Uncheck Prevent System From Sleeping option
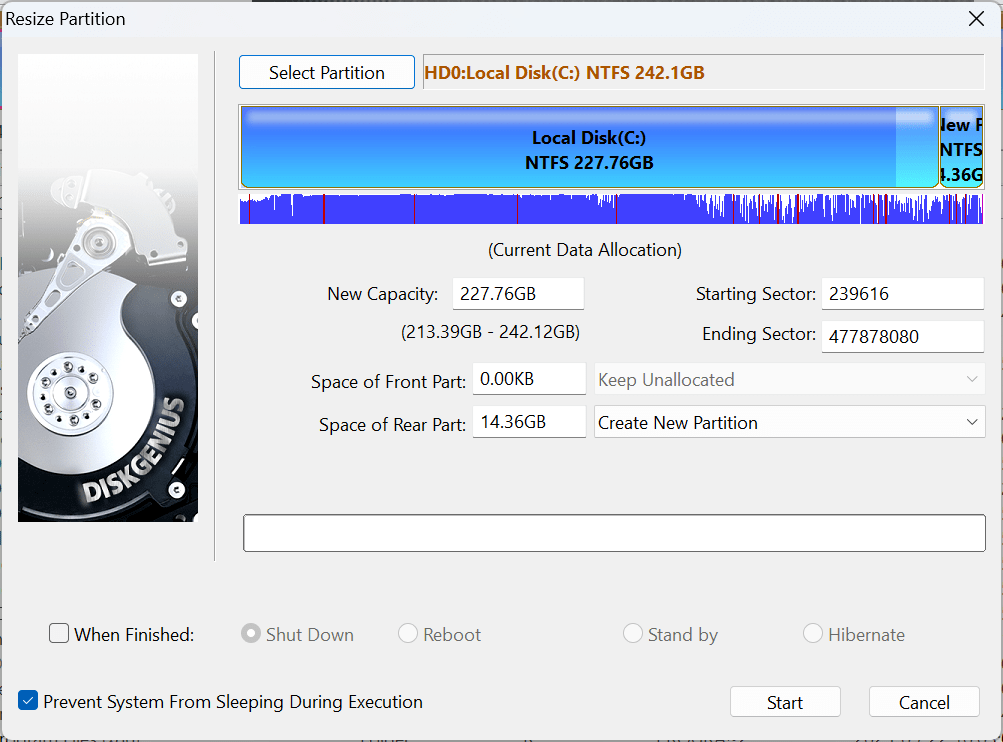 28,702
